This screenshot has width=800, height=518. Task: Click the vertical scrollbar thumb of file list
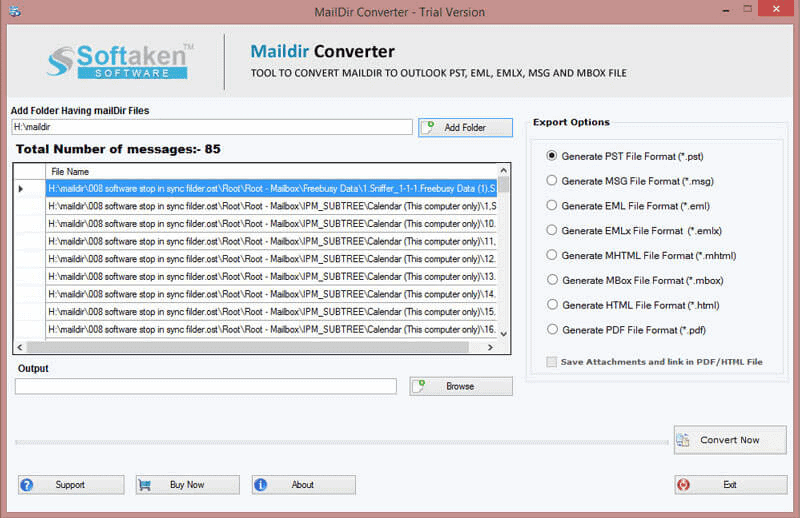click(504, 184)
